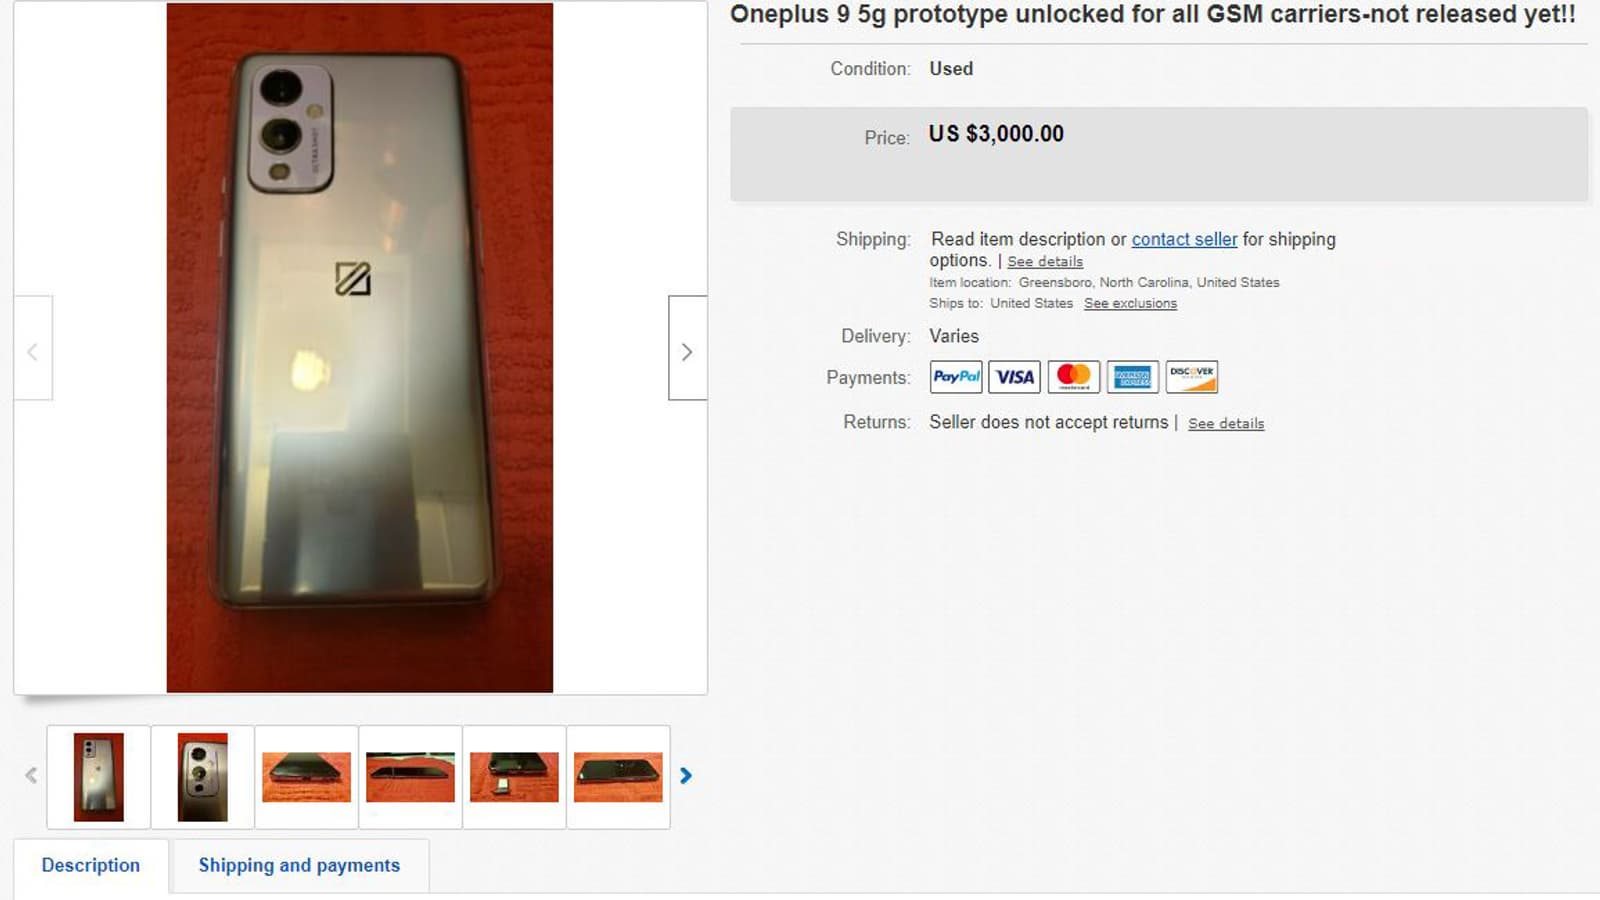The width and height of the screenshot is (1600, 900).
Task: Click the Mastercard payment icon
Action: (x=1074, y=377)
